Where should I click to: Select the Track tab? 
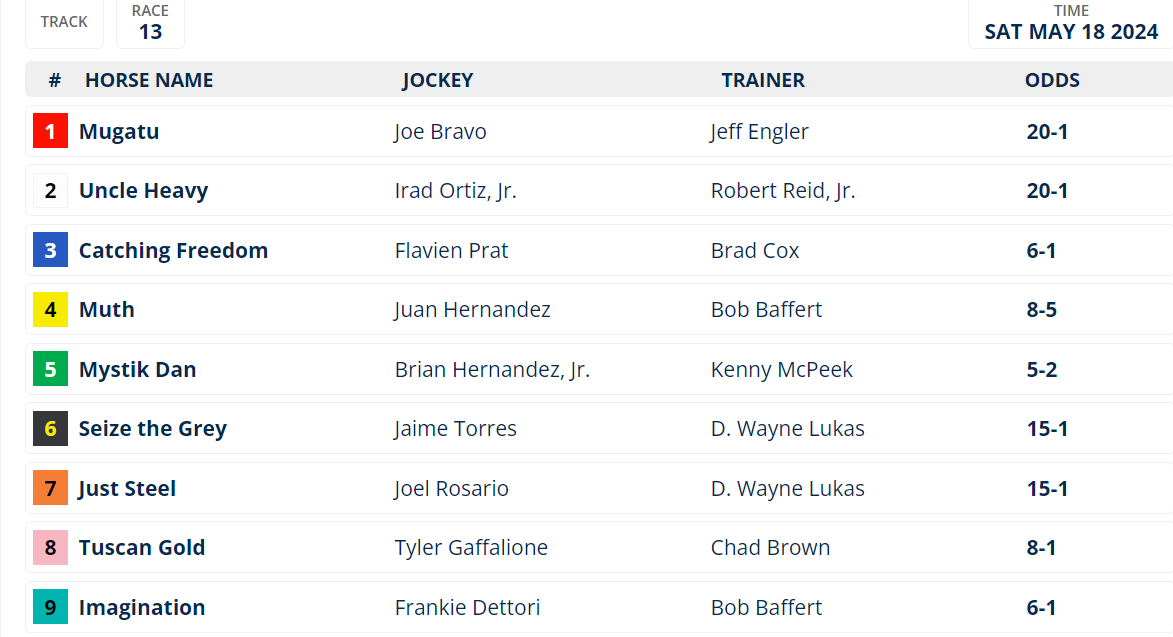click(64, 22)
